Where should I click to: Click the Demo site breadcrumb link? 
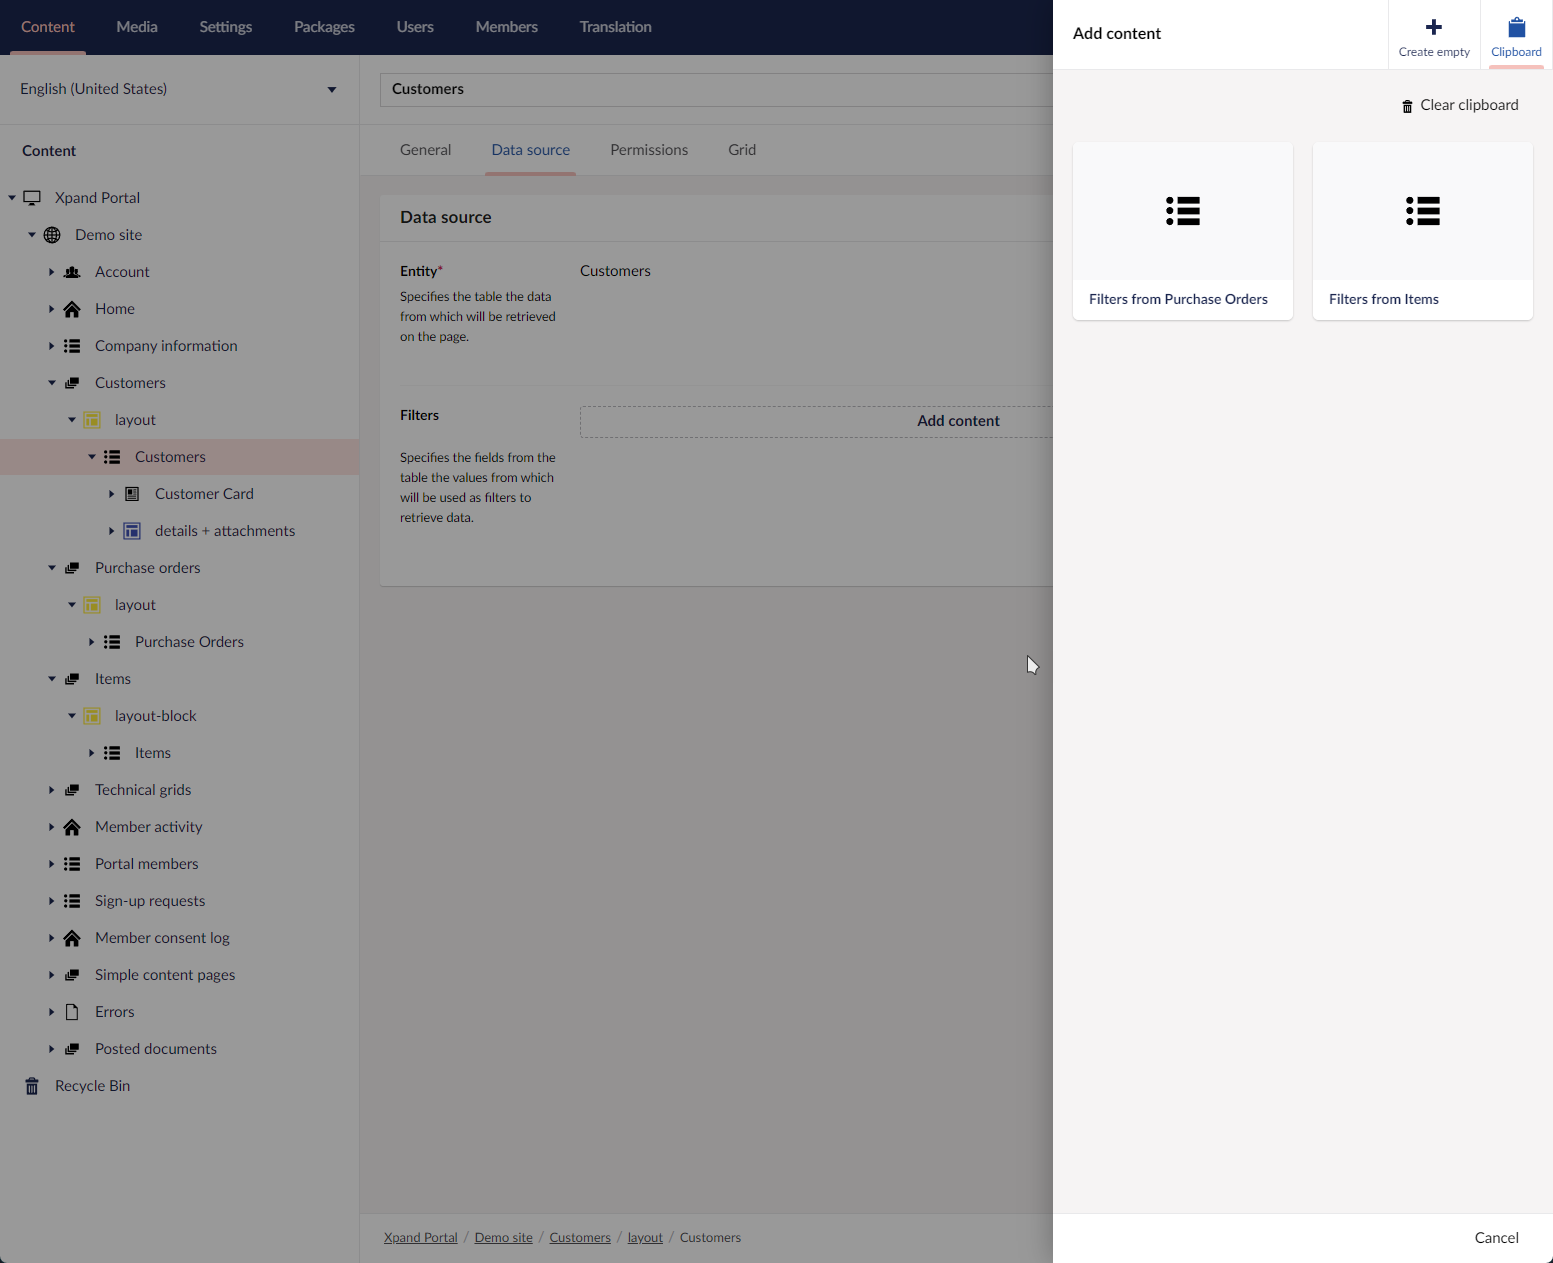point(503,1238)
